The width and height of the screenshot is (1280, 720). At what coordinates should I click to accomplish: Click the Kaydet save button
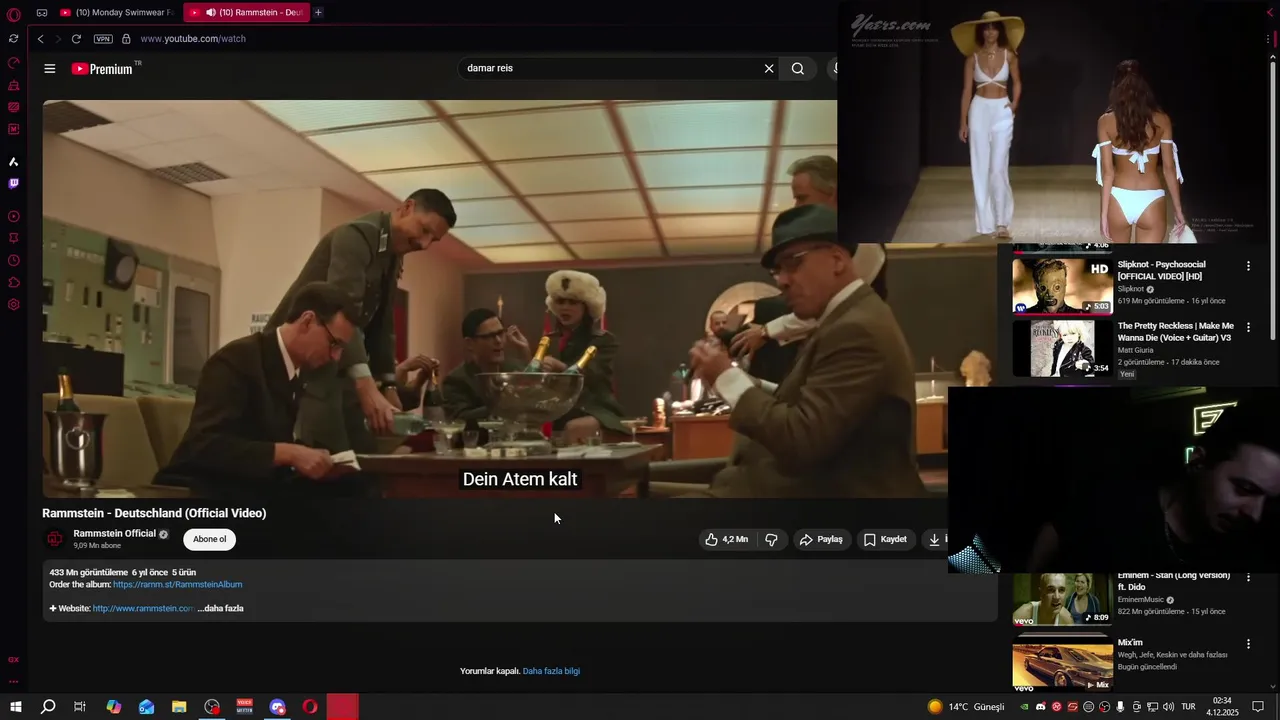(885, 539)
